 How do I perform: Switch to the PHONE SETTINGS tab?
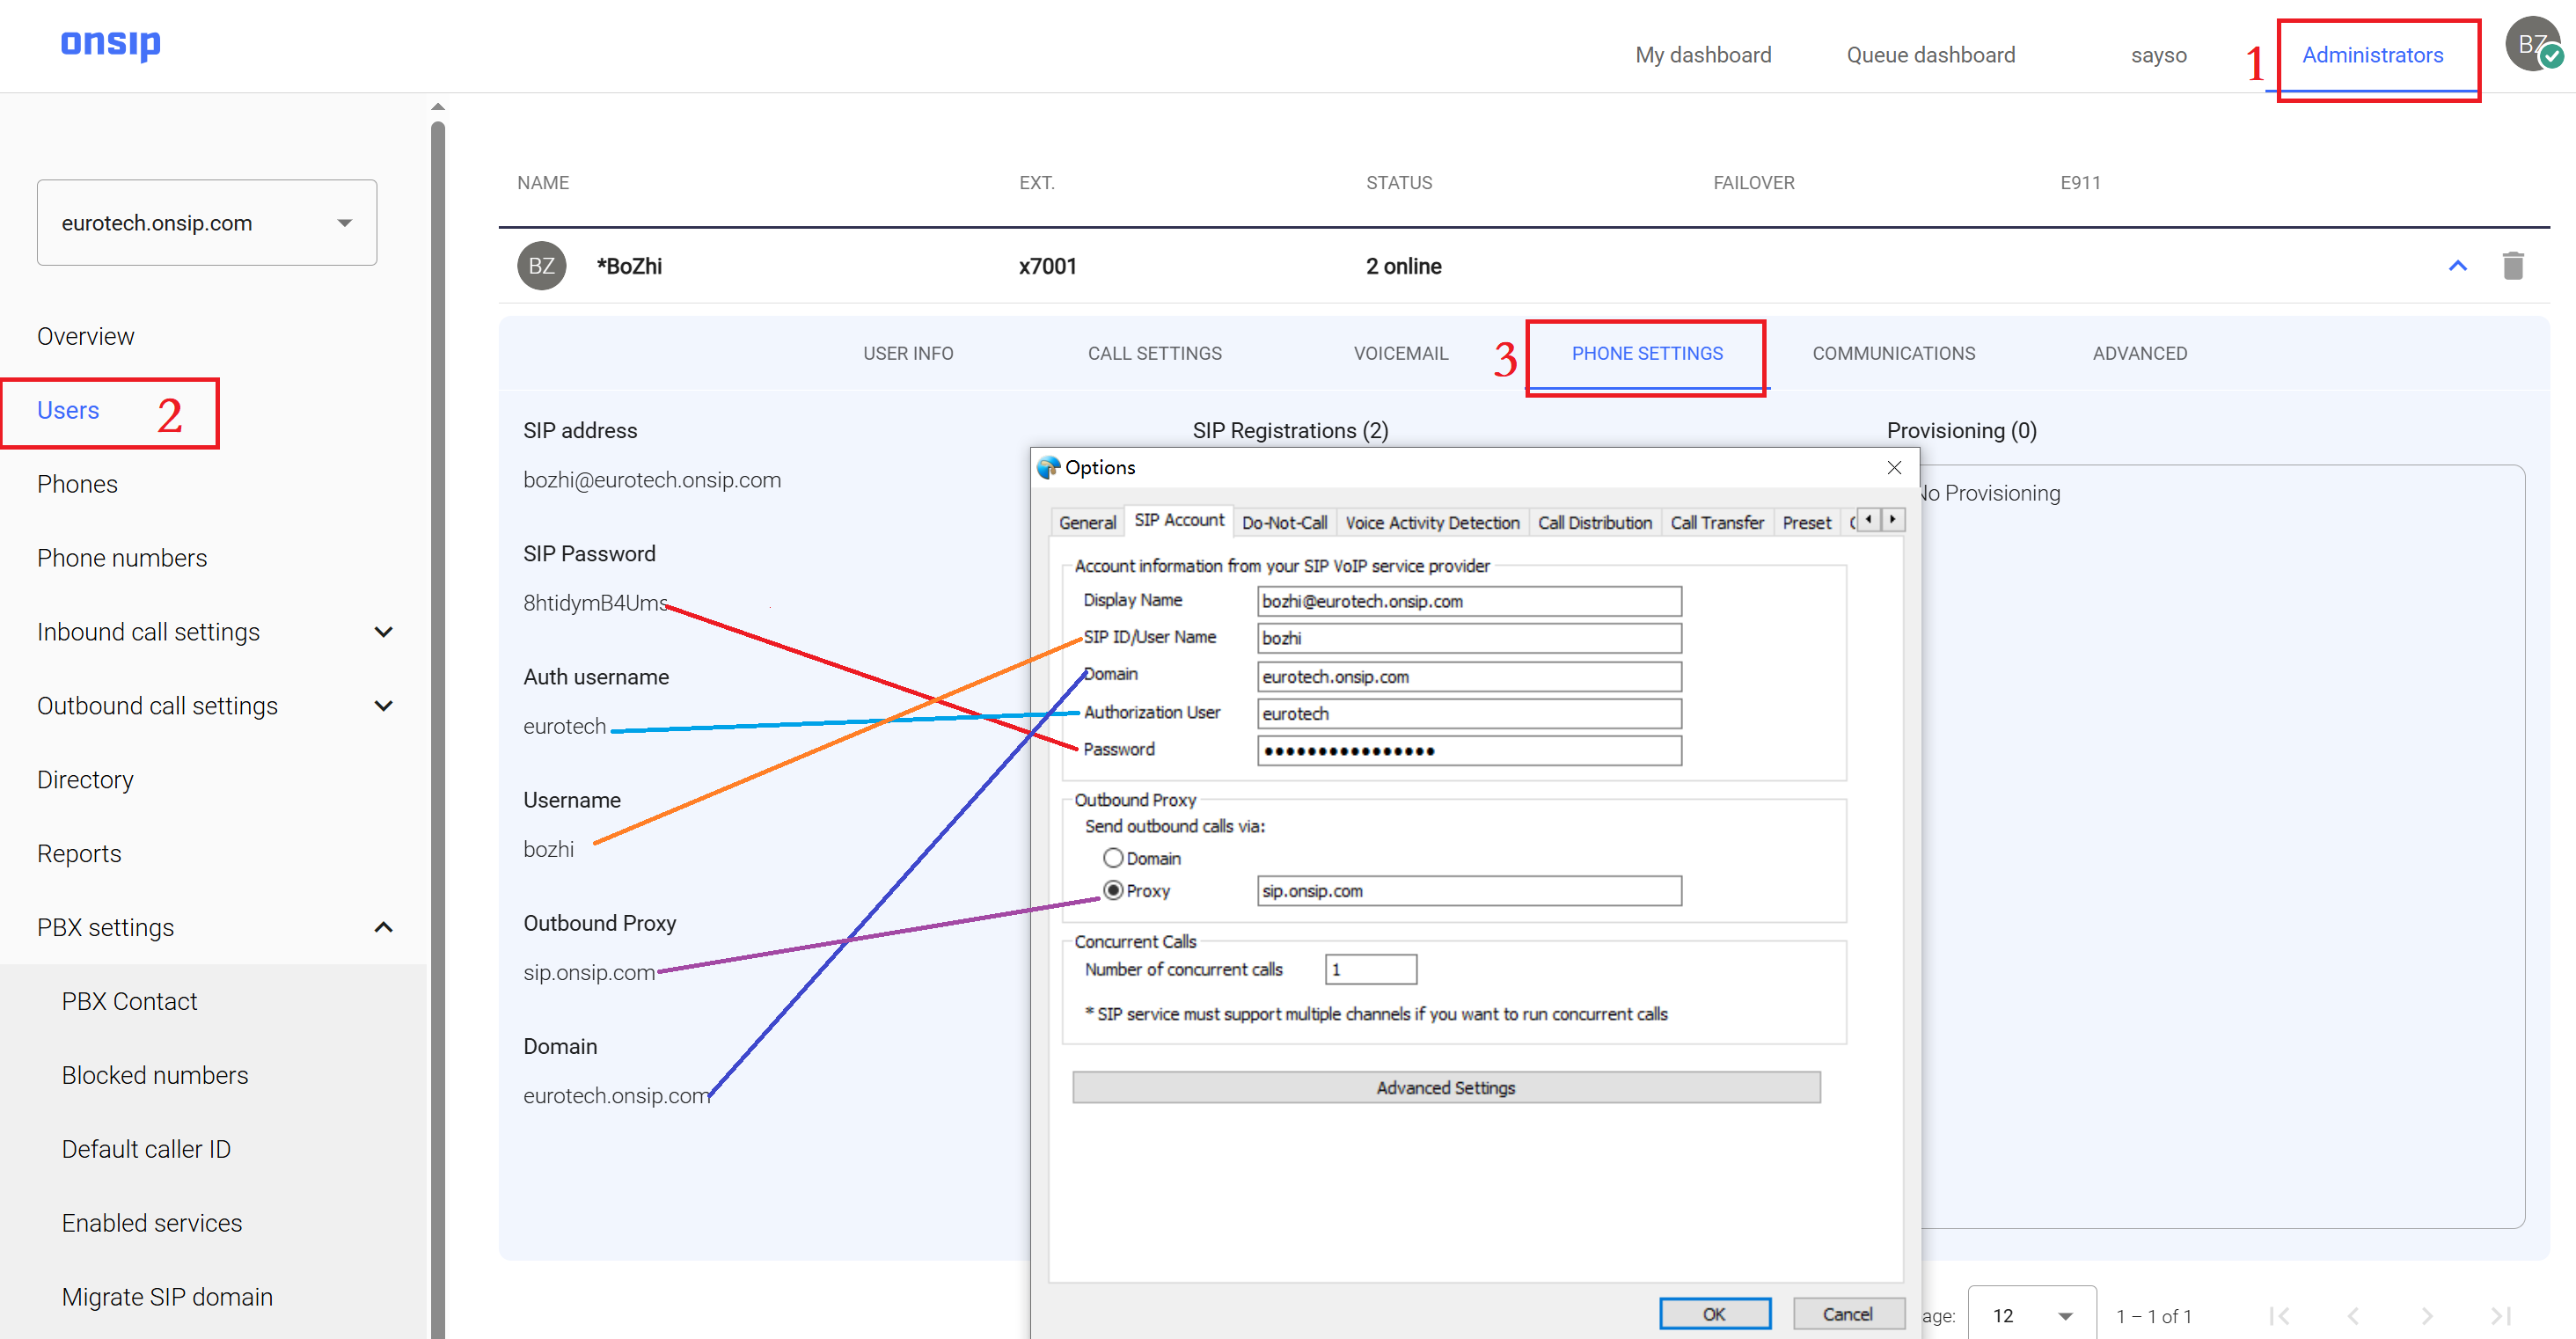(1647, 353)
